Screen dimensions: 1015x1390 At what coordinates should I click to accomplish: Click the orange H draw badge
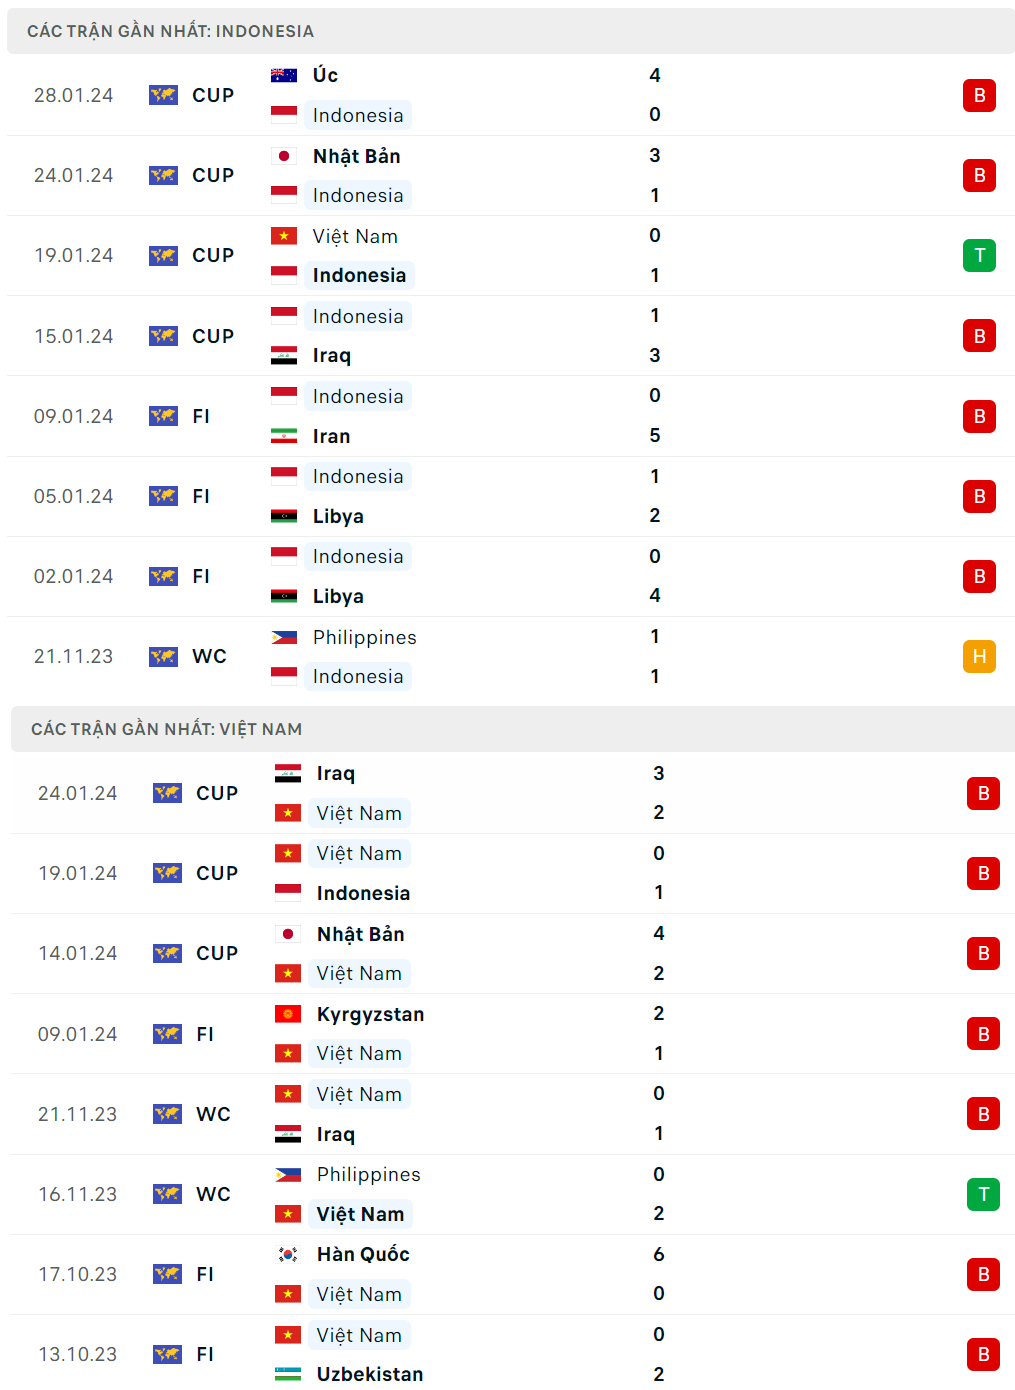(x=979, y=656)
